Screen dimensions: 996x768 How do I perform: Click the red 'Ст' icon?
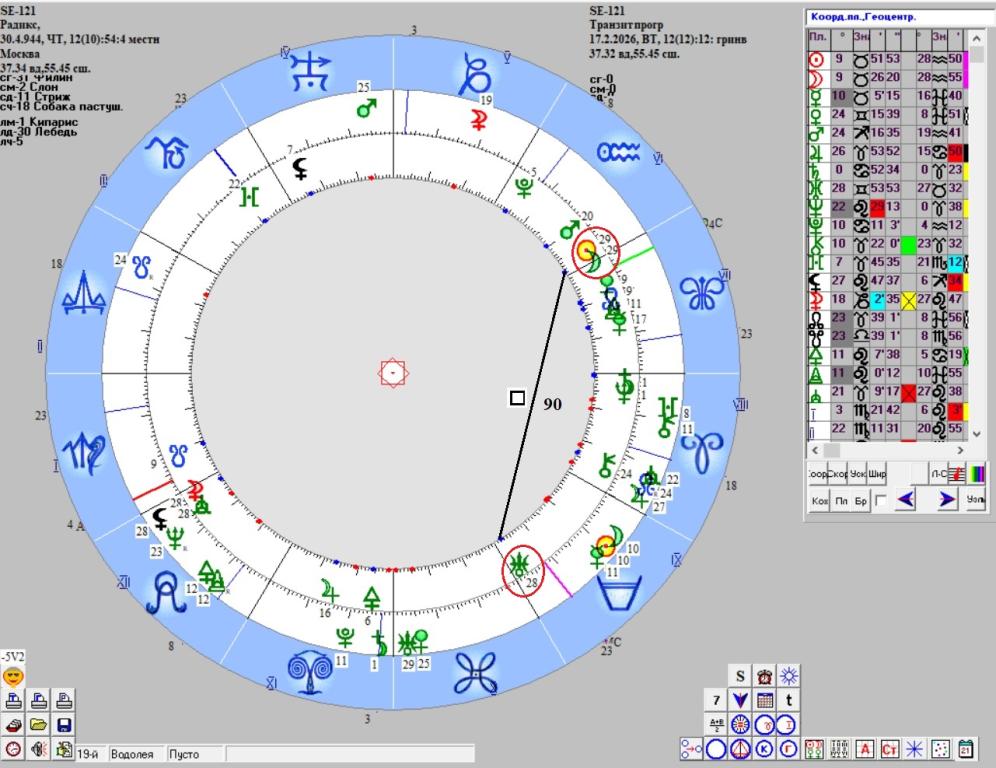click(890, 749)
